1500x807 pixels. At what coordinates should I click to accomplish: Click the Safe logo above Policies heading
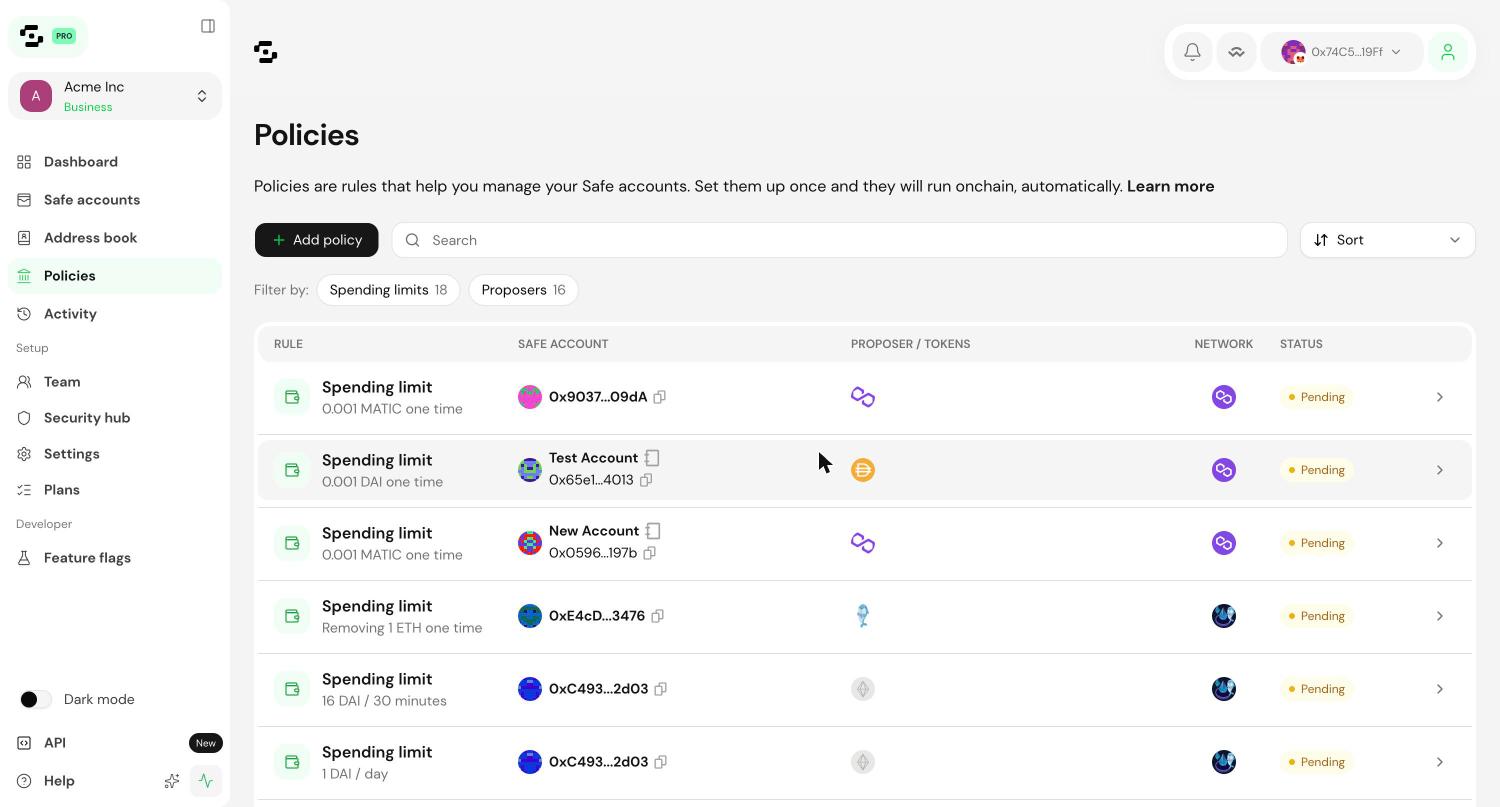pos(266,52)
